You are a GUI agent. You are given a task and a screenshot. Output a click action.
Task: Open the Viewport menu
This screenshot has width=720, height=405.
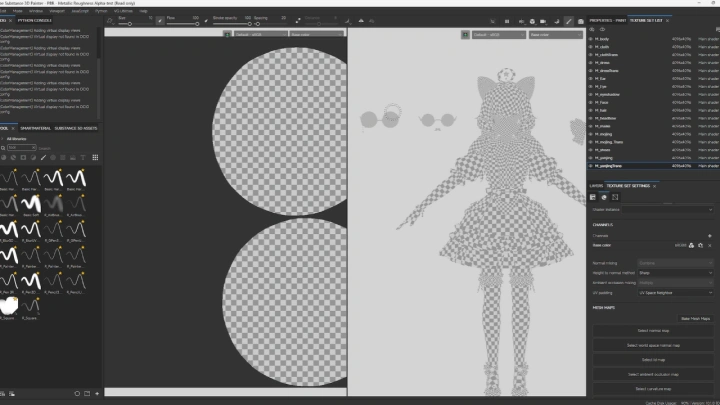click(x=57, y=11)
